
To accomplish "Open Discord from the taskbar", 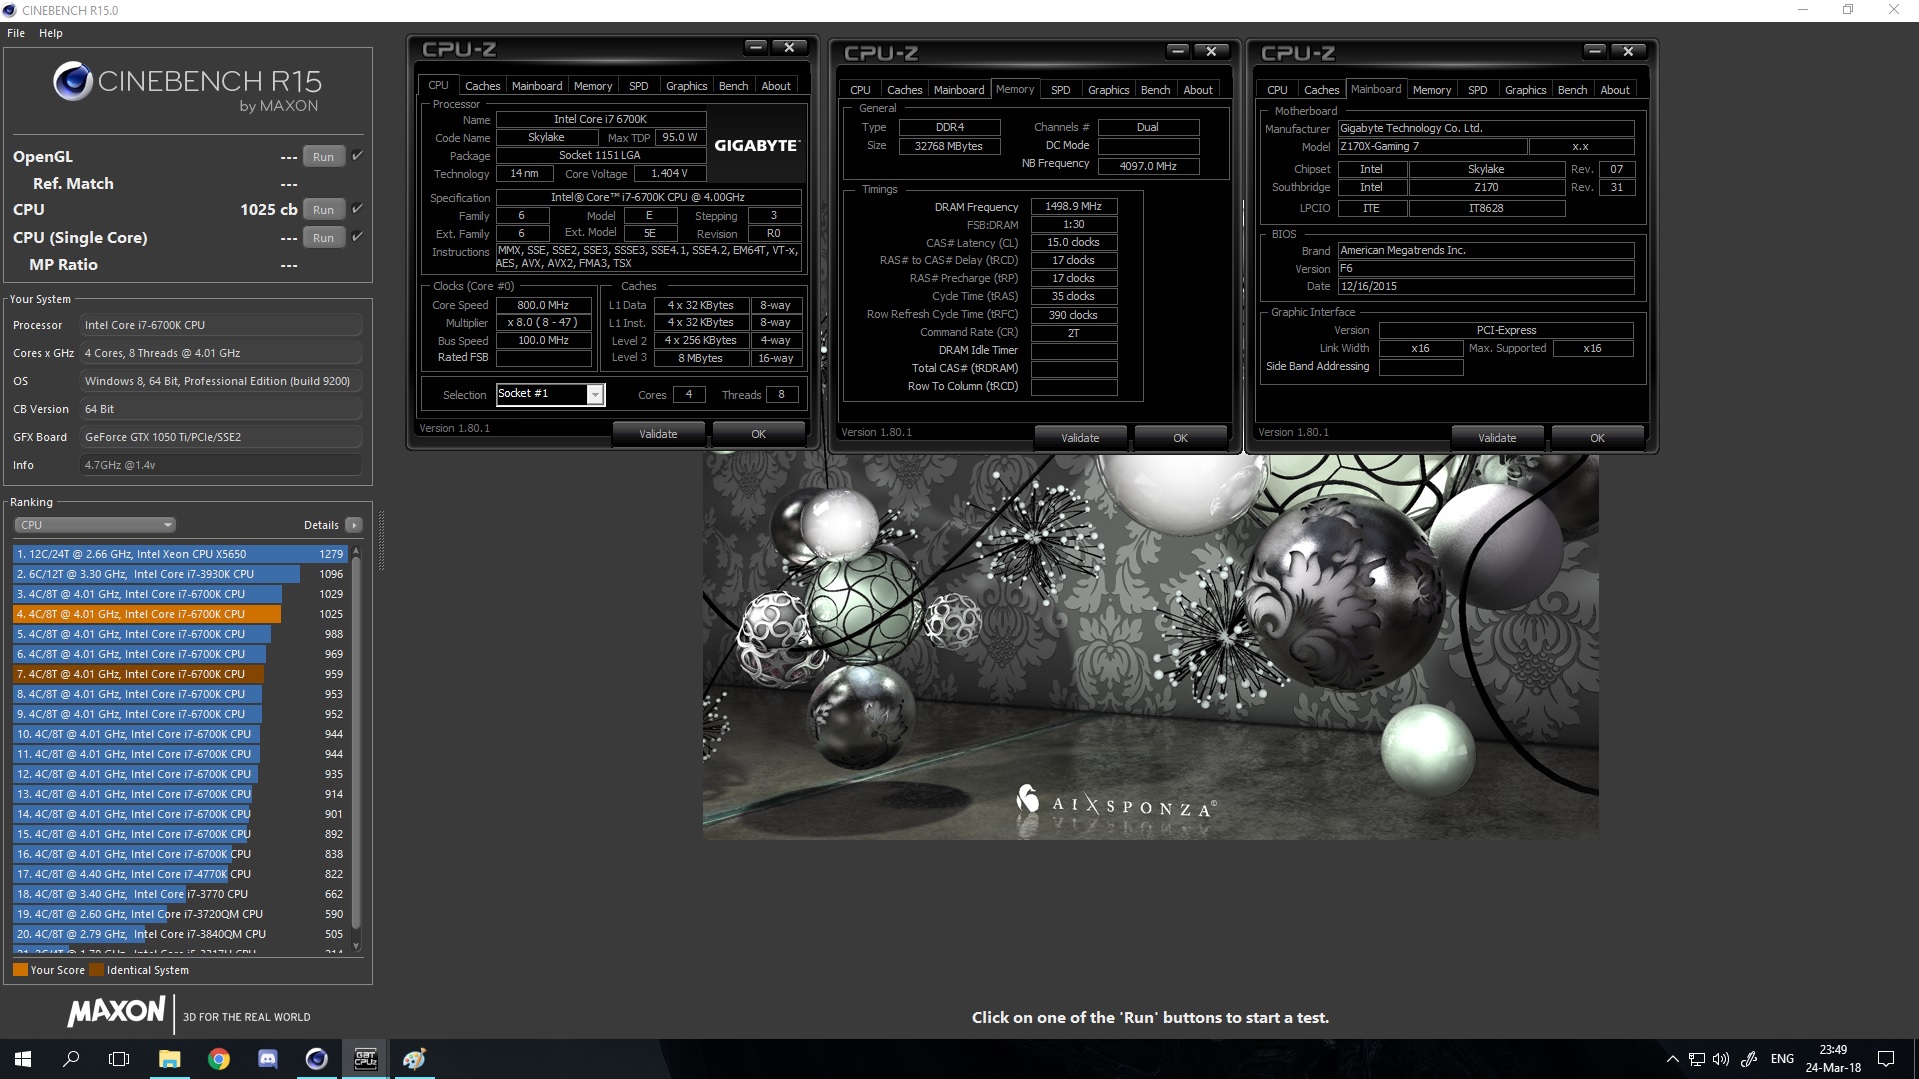I will click(x=267, y=1059).
